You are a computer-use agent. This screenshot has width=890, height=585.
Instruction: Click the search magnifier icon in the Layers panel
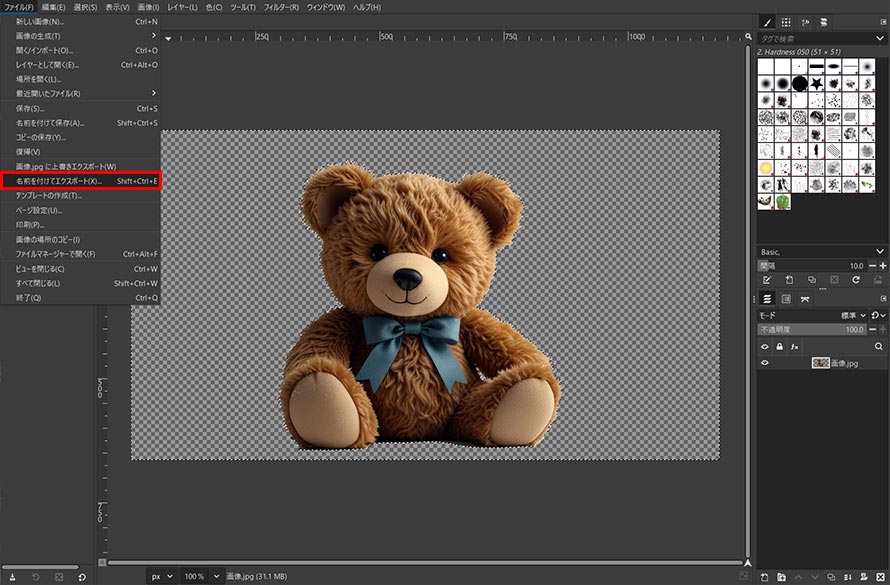(879, 346)
